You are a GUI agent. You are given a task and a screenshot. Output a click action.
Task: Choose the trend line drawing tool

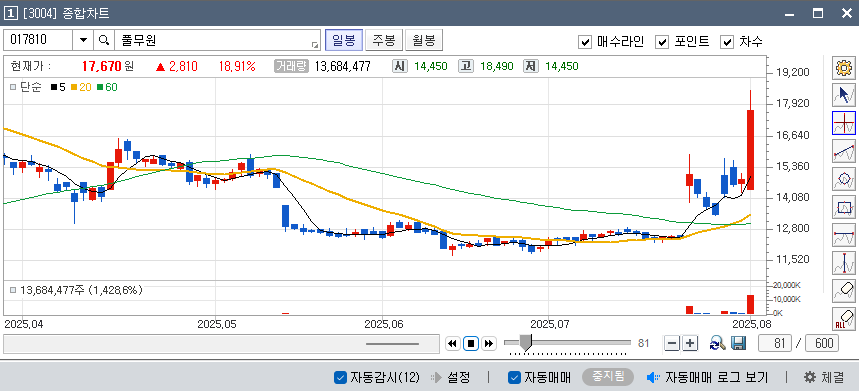click(844, 151)
